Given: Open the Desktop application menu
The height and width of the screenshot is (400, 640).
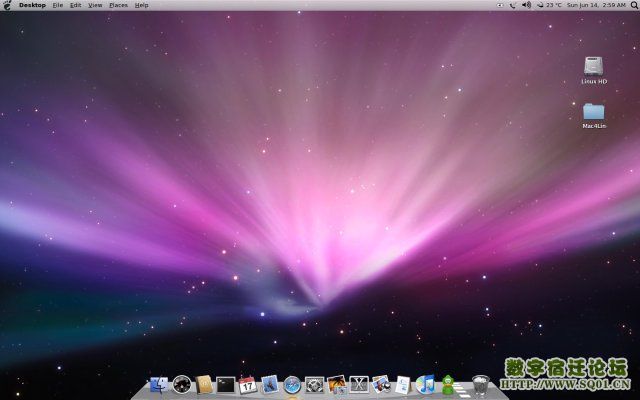Looking at the screenshot, I should 32,5.
